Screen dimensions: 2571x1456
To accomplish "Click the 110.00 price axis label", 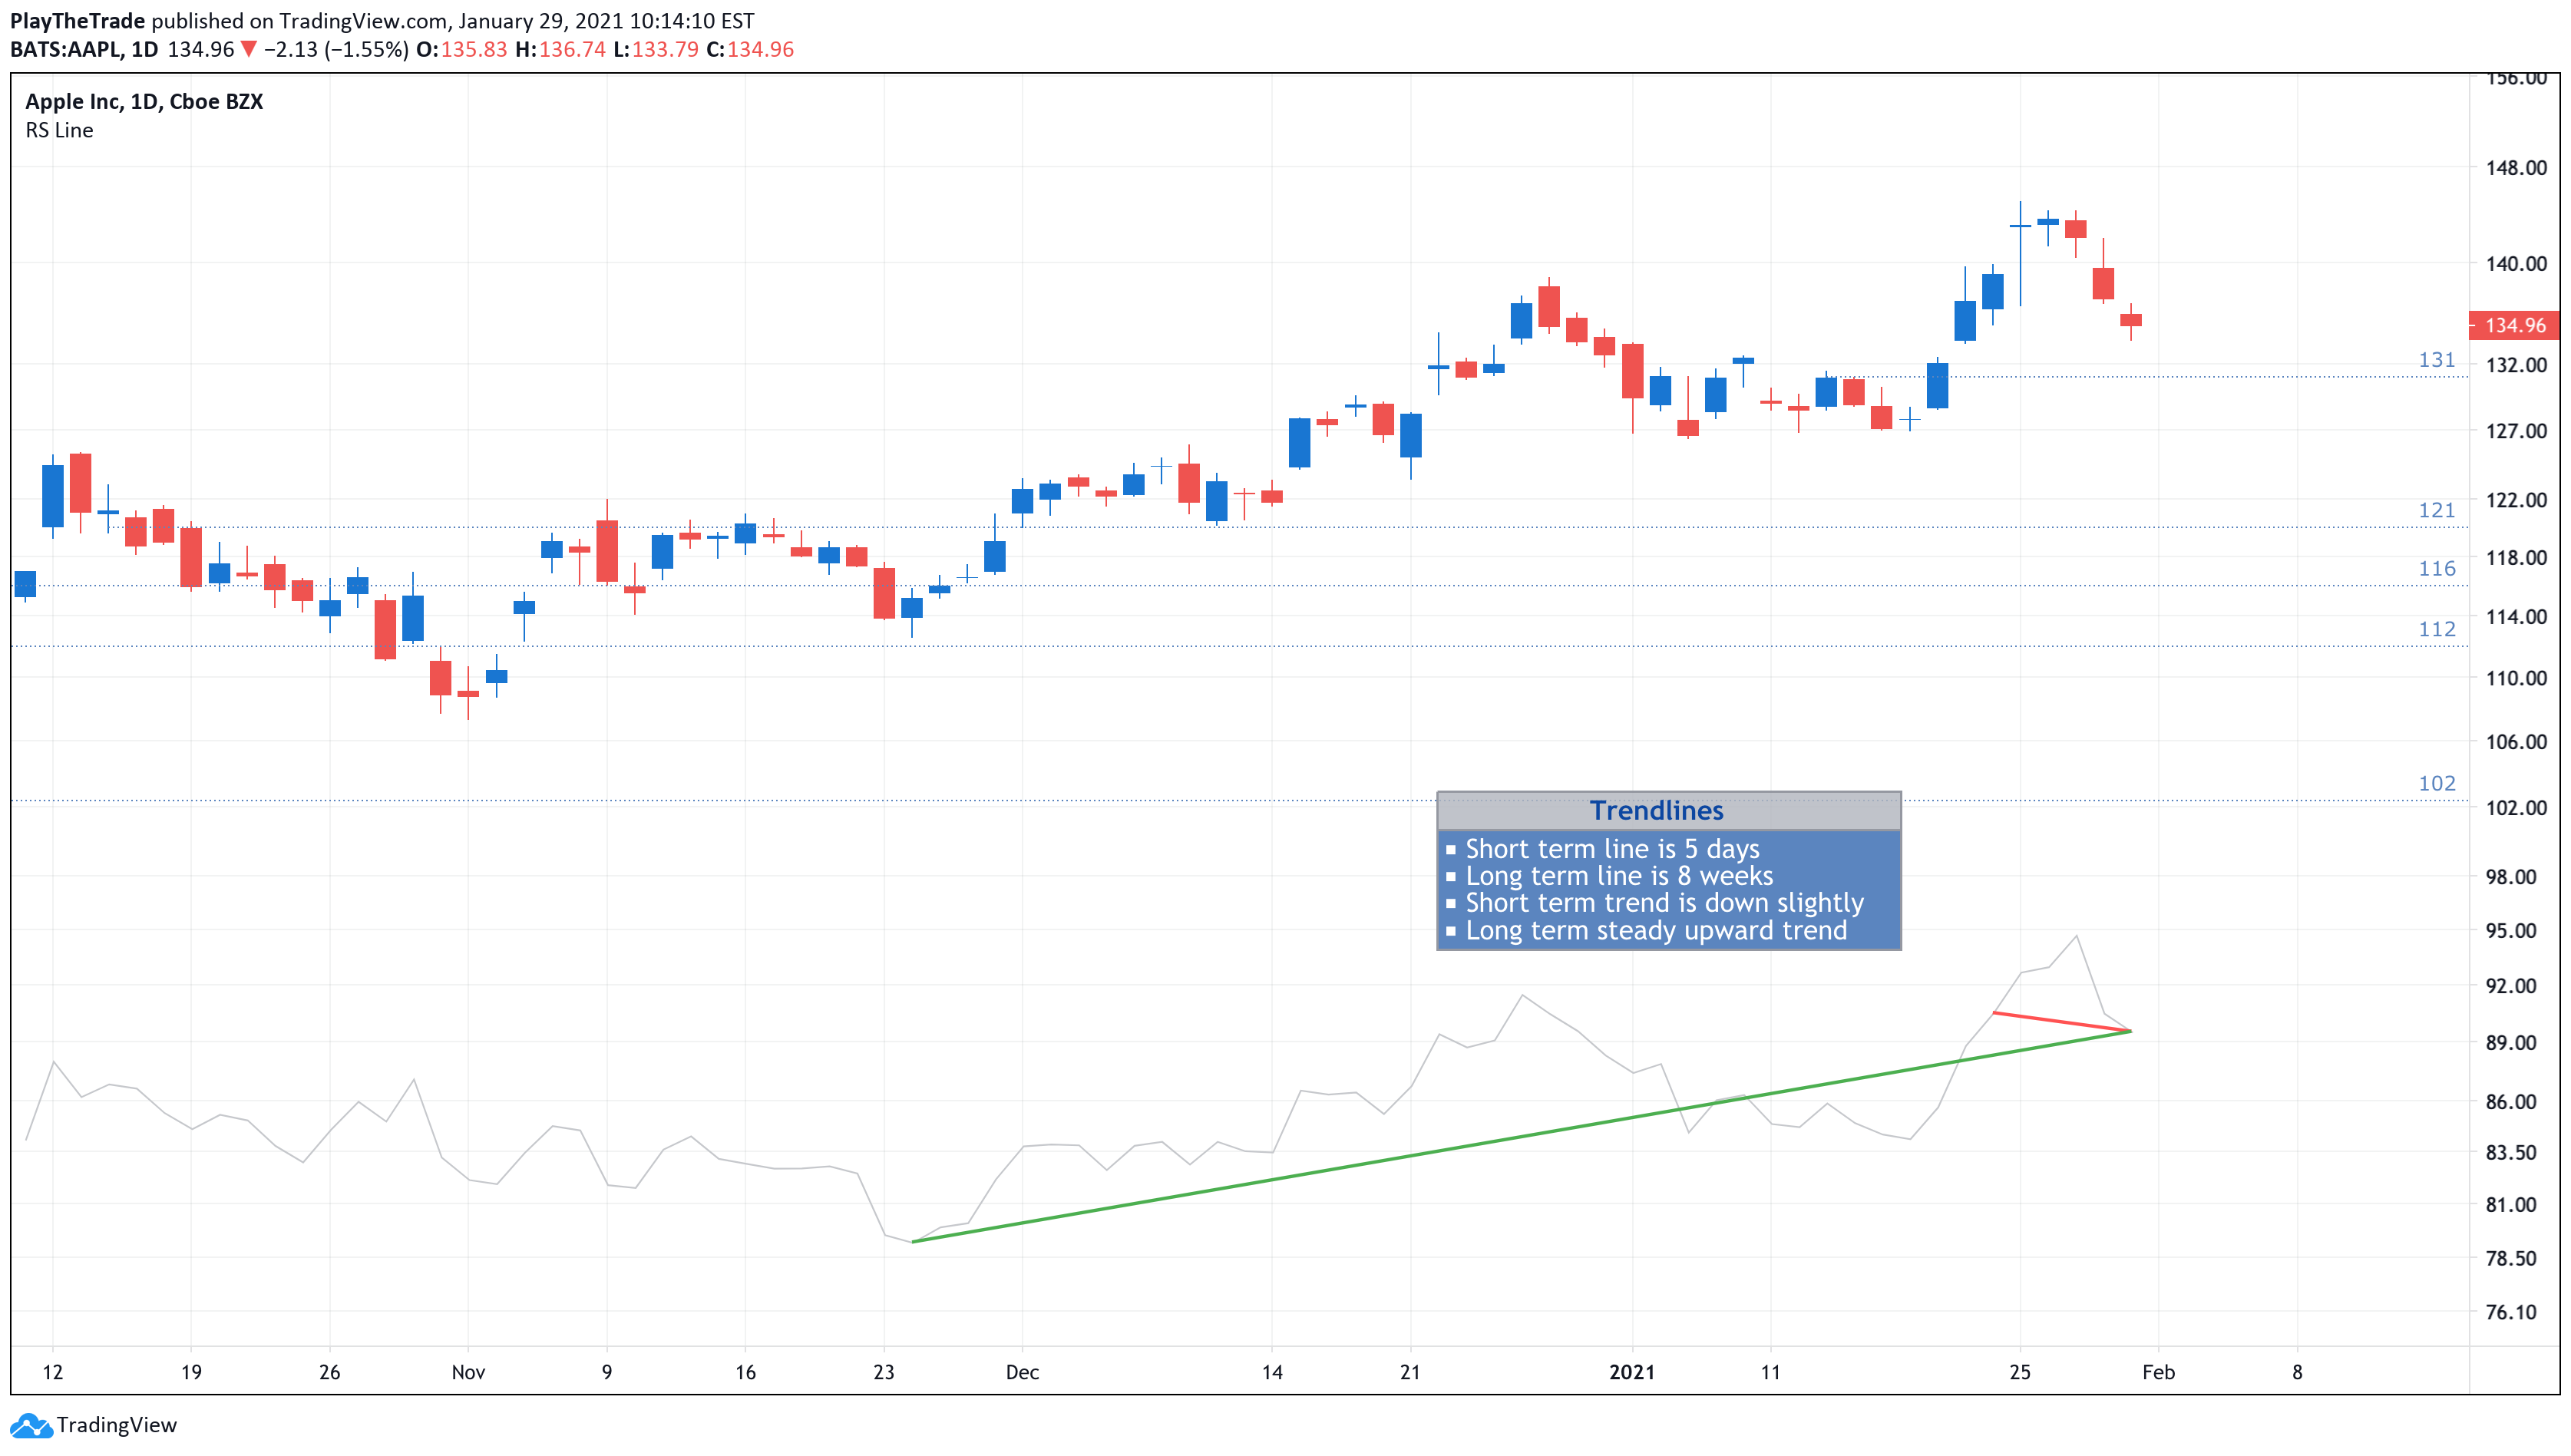I will coord(2516,678).
